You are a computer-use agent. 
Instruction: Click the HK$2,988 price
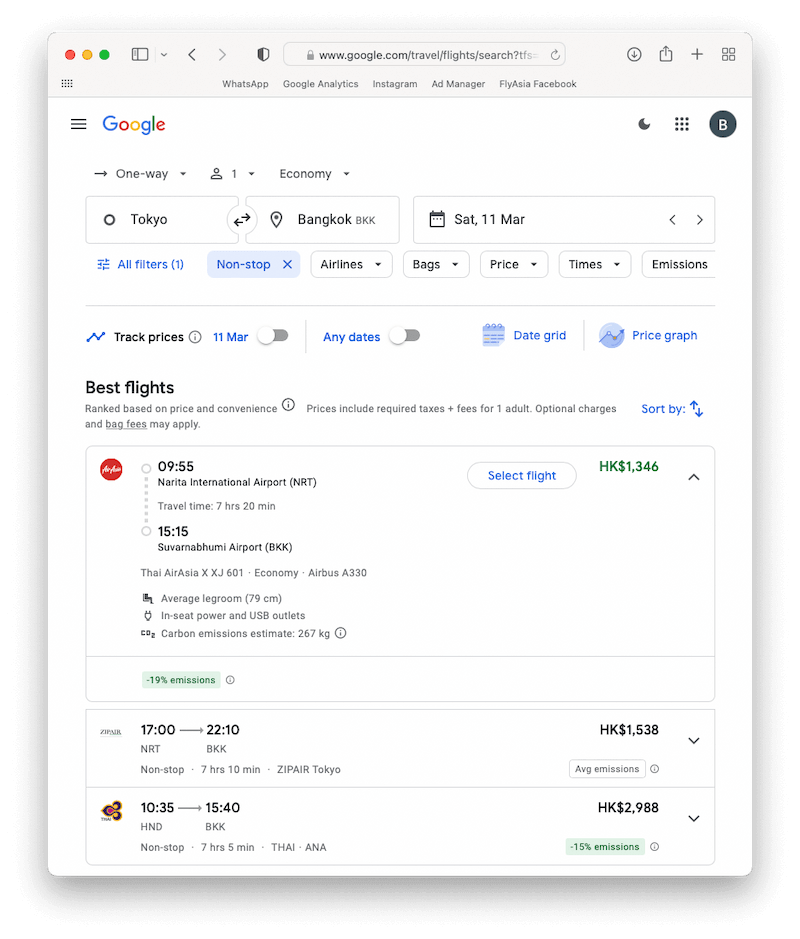pos(628,808)
